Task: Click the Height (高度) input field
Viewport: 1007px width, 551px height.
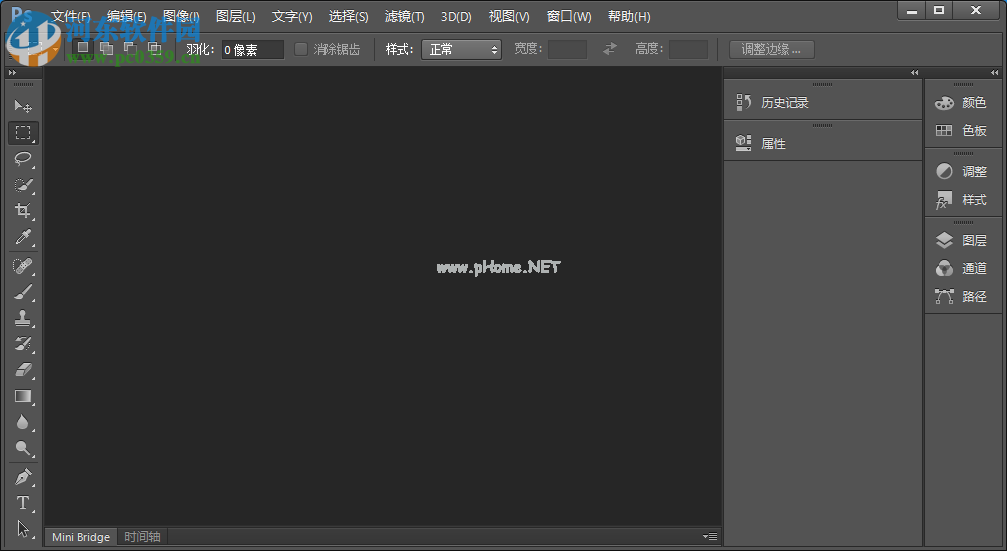Action: (688, 49)
